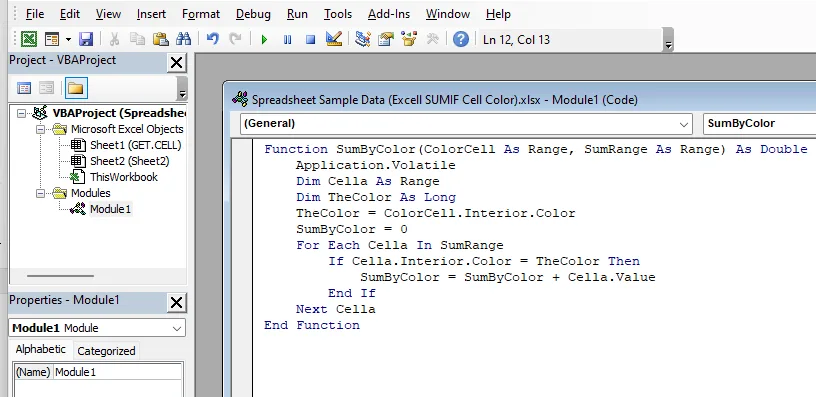816x397 pixels.
Task: Open the Insert menu
Action: [151, 14]
